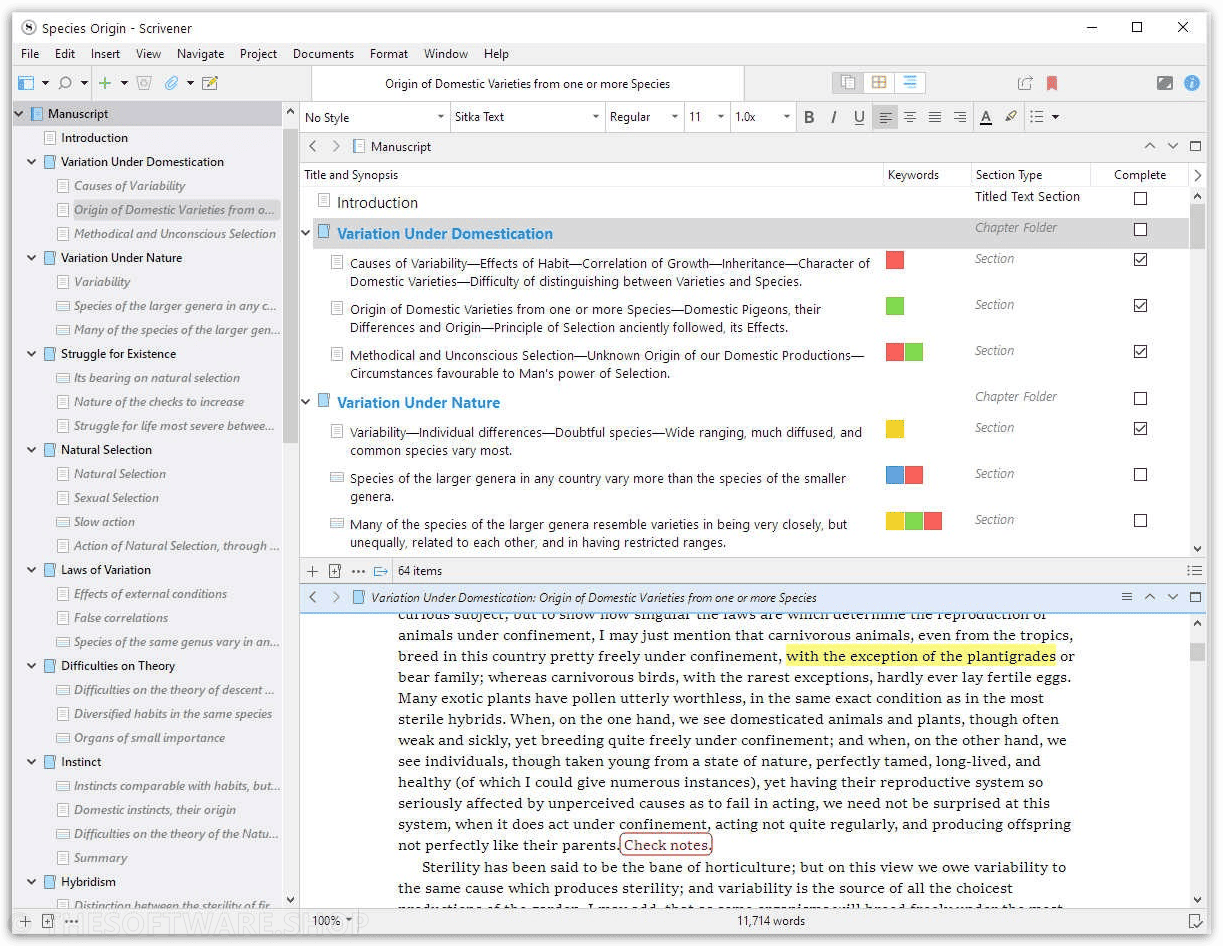Uncheck Complete for Variability row
The height and width of the screenshot is (946, 1223).
point(1140,429)
